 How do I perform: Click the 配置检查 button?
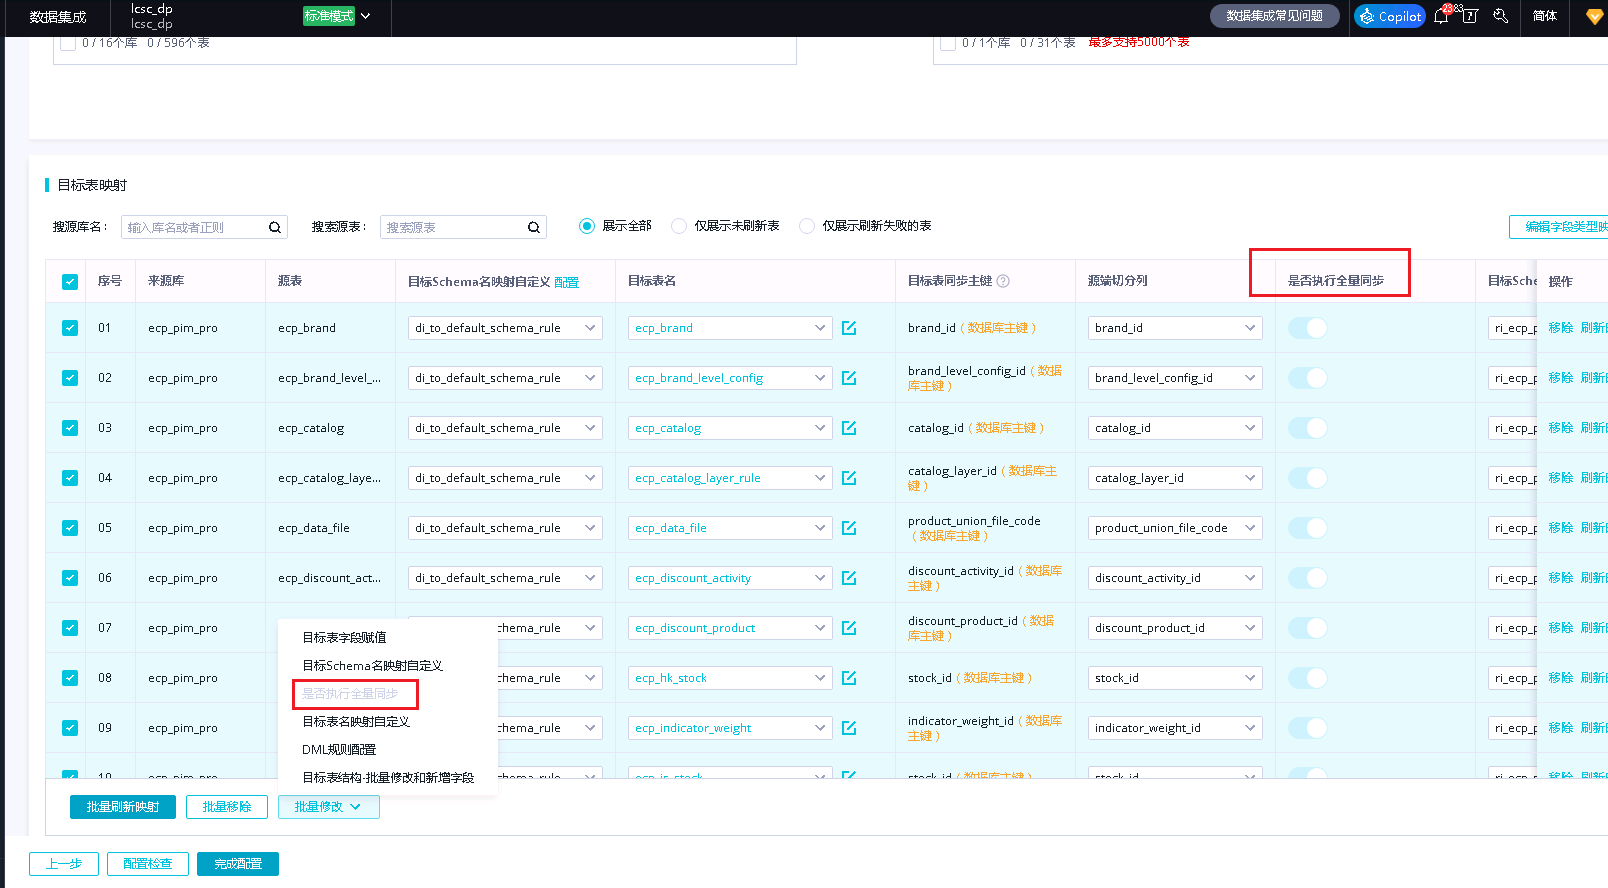click(148, 864)
